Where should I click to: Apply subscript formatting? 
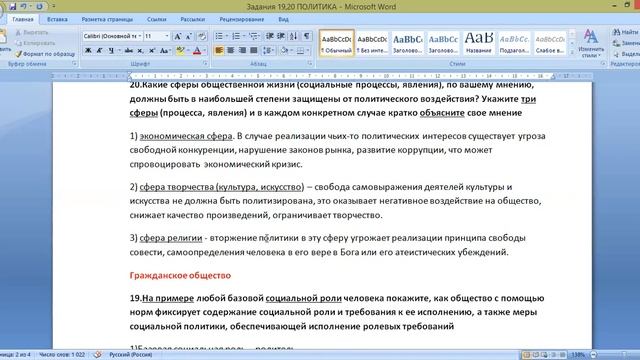coord(140,51)
